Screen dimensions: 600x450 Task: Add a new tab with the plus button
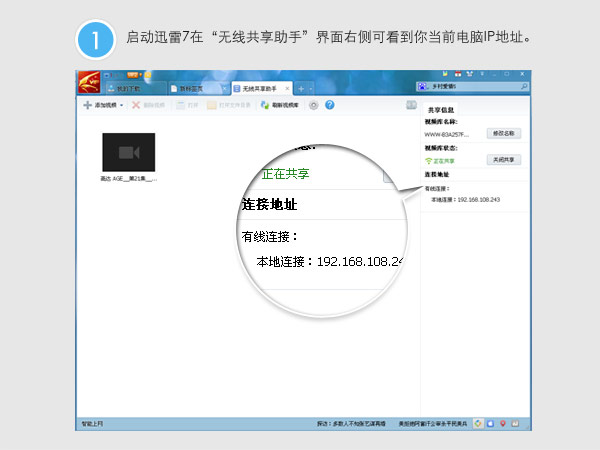point(301,89)
